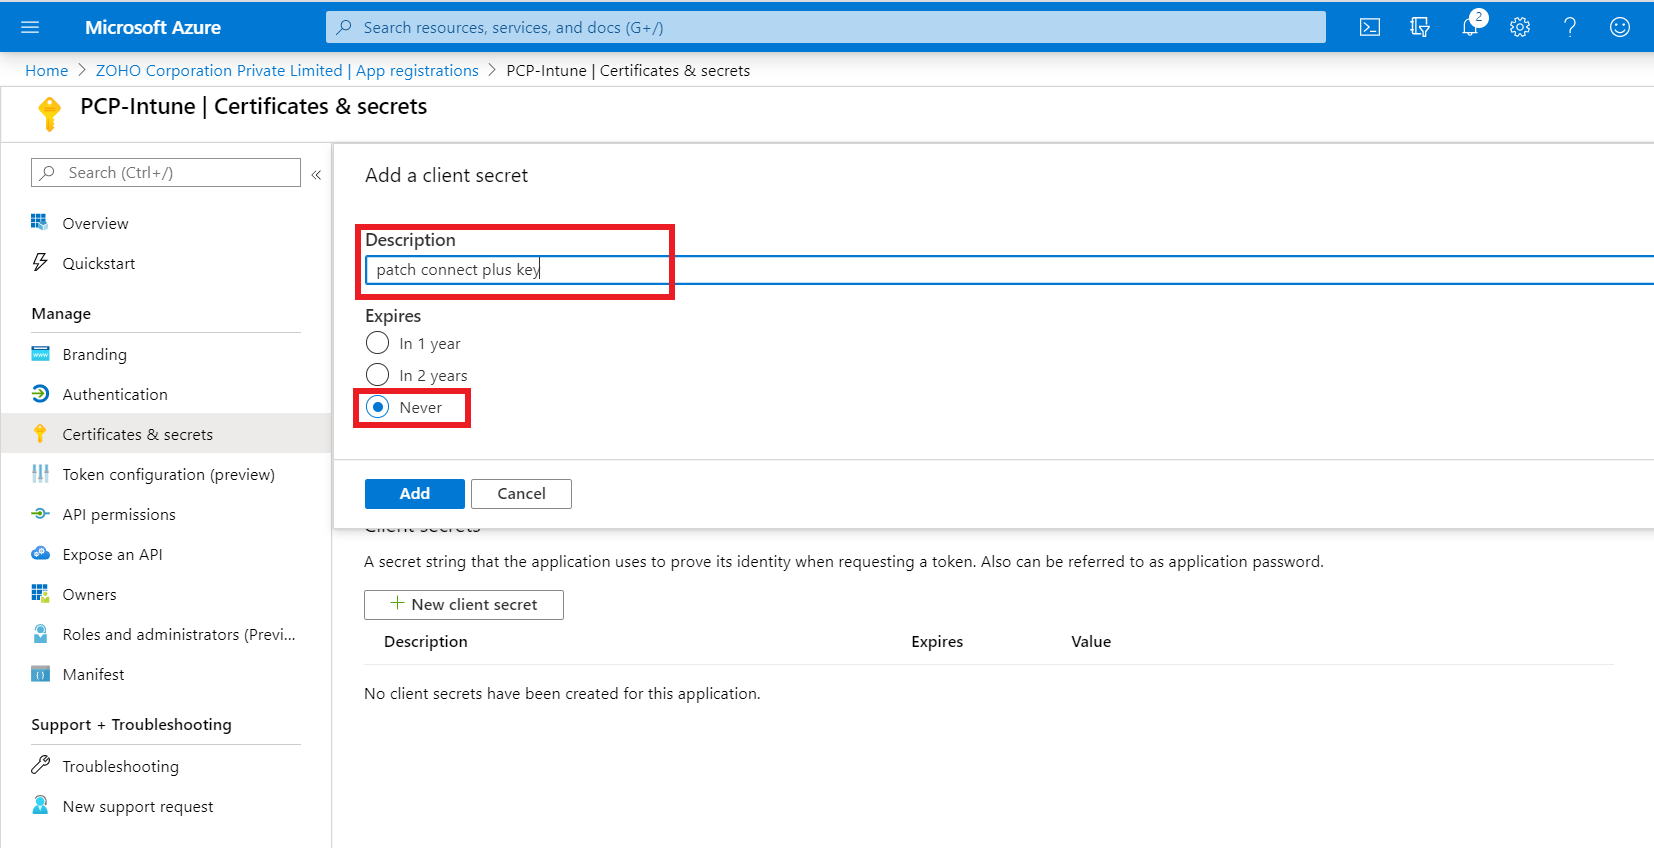Click the Quickstart lightning icon
Screen dimensions: 1654x848
[x=40, y=262]
